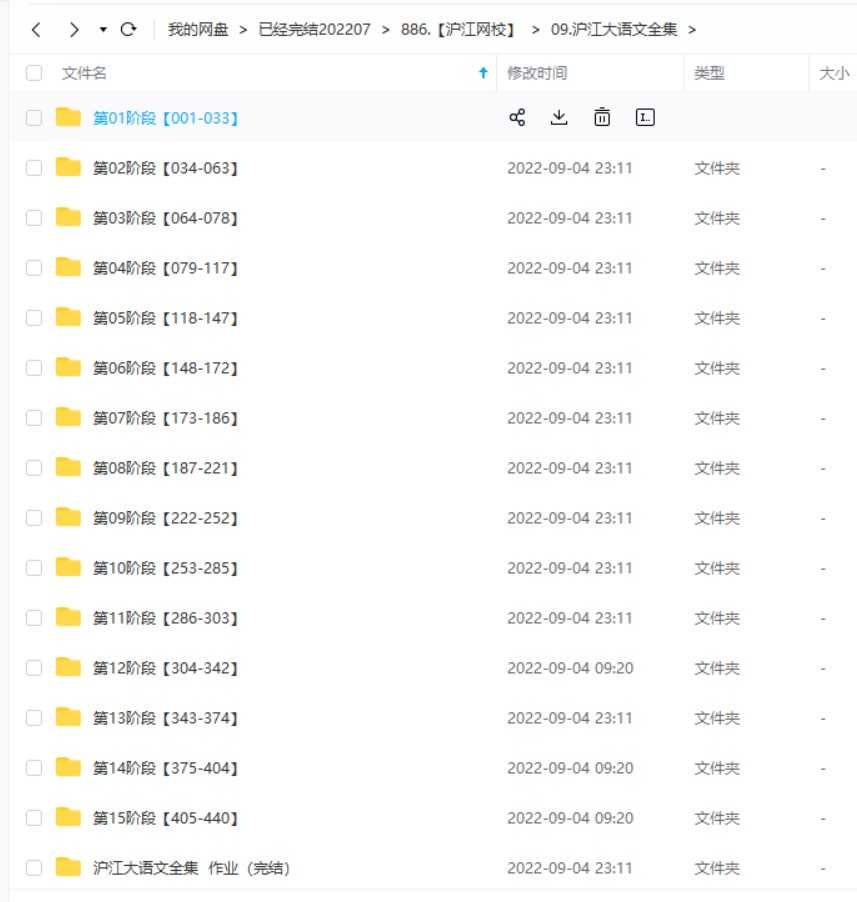Check the box for 第03阶段【064-078】
The width and height of the screenshot is (857, 902).
pos(34,218)
